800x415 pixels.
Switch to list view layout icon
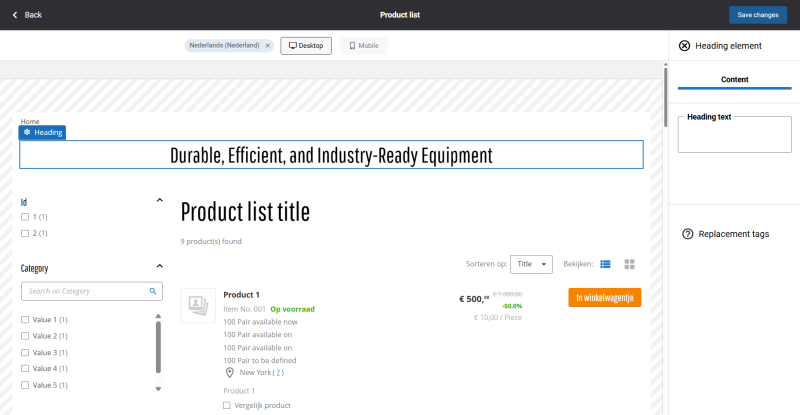pyautogui.click(x=604, y=264)
